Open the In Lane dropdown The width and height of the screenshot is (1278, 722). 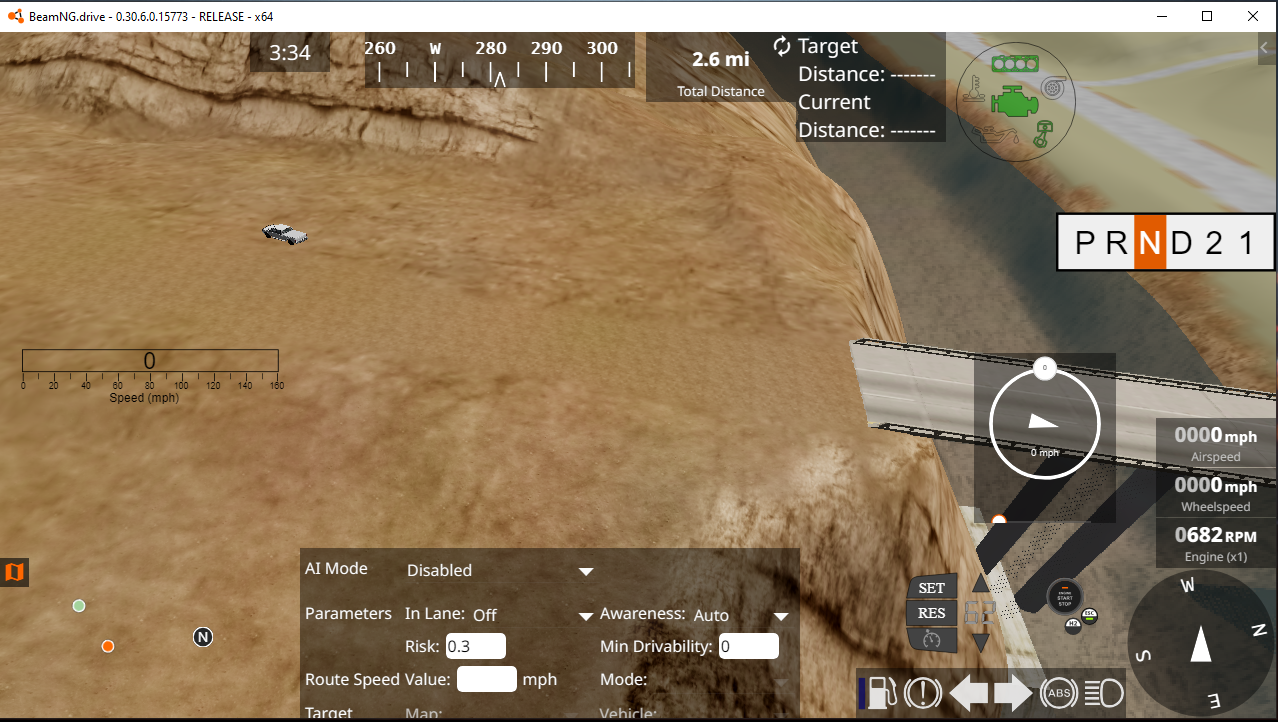pyautogui.click(x=533, y=615)
